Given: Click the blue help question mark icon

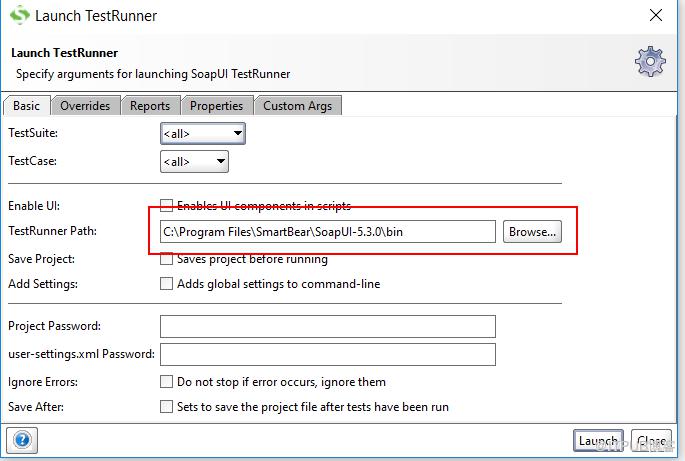Looking at the screenshot, I should [22, 440].
